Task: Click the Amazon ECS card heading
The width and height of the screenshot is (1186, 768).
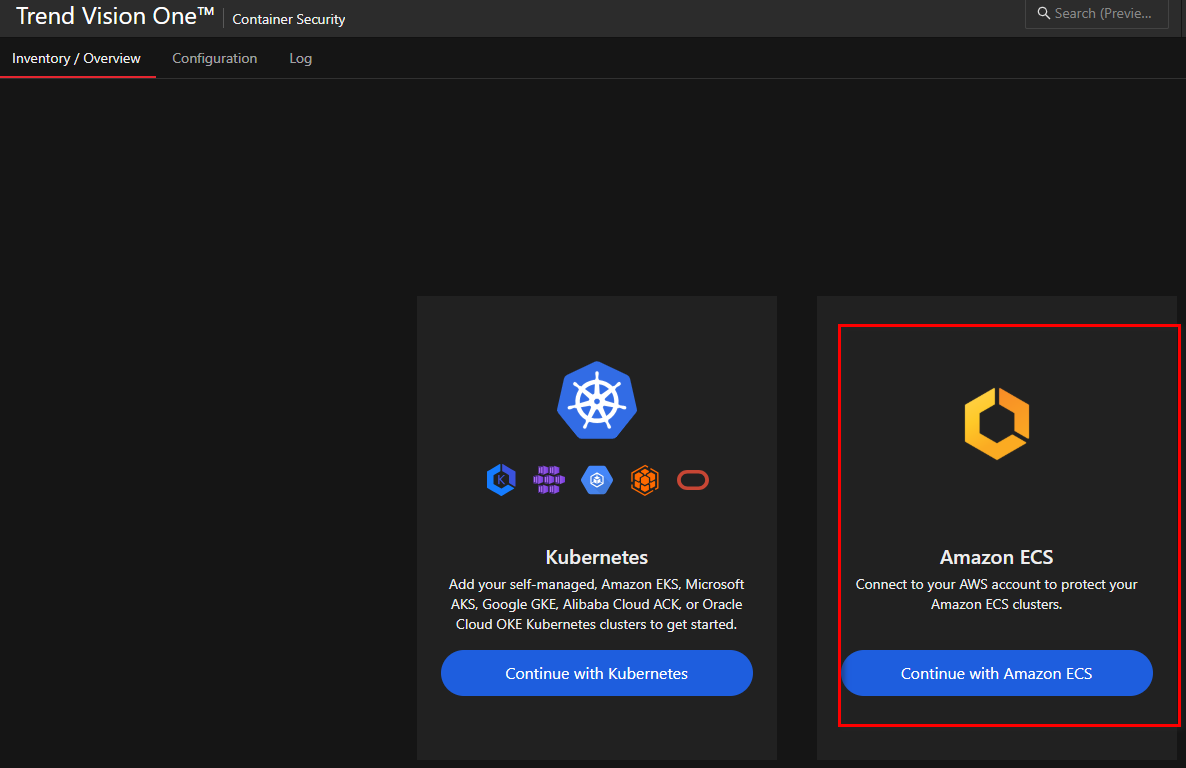Action: tap(996, 557)
